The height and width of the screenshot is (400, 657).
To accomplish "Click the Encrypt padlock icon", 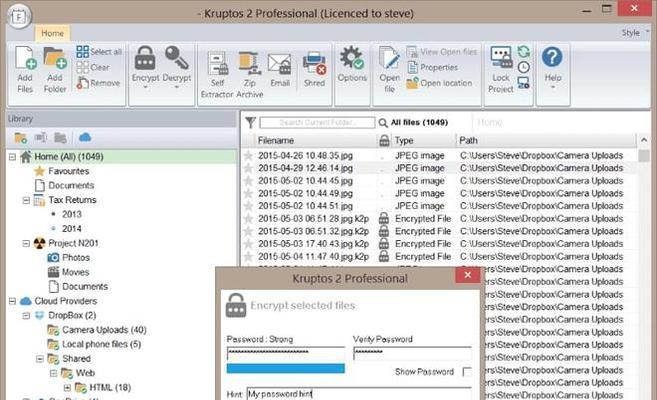I will pos(145,58).
